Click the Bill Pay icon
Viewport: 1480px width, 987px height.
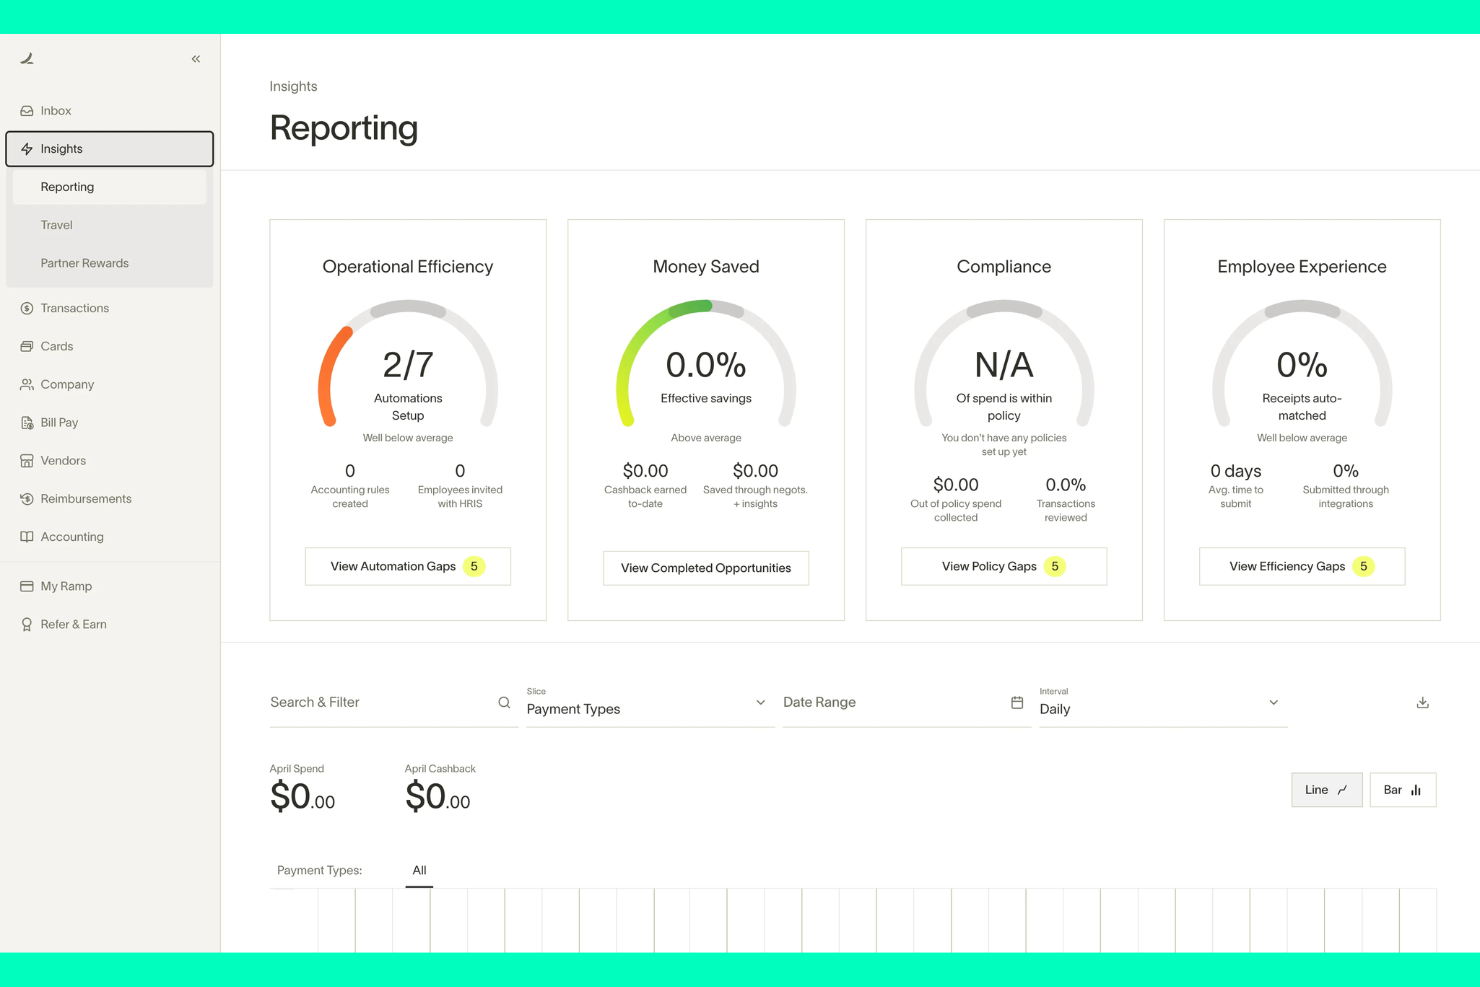(27, 423)
